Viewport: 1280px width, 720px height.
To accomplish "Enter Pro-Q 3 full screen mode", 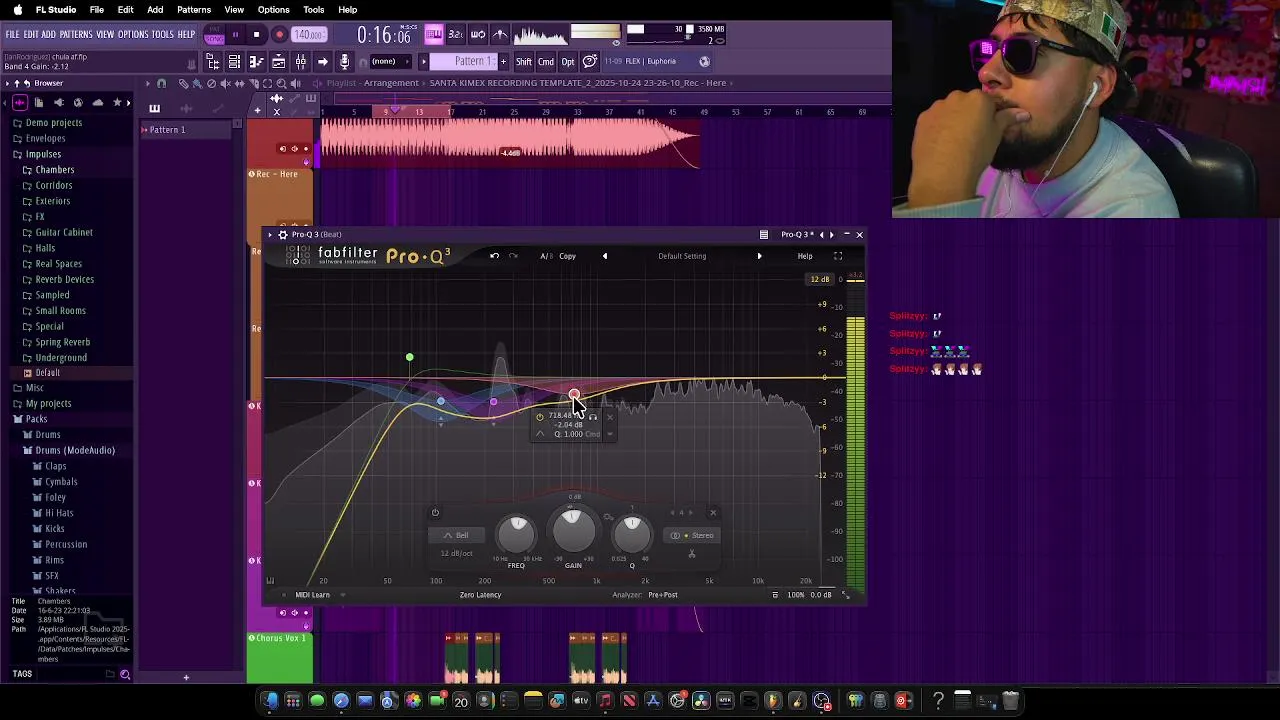I will [838, 256].
